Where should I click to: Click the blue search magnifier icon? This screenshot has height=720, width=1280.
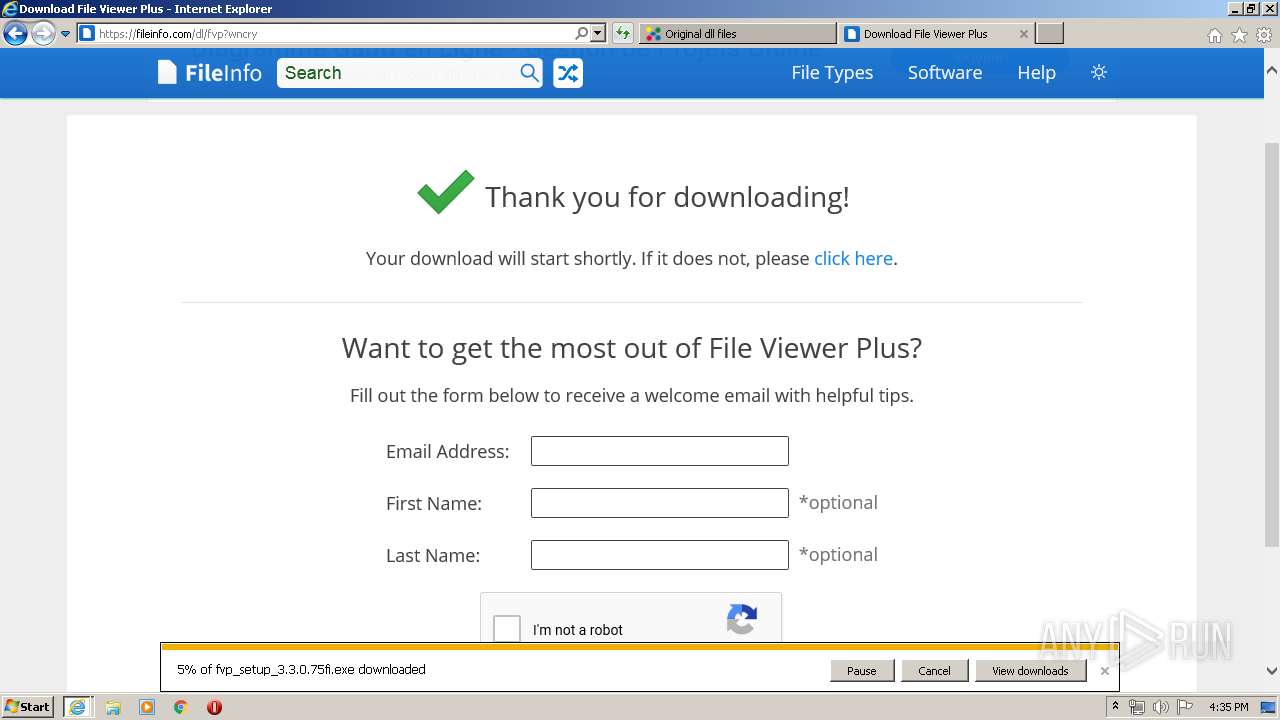tap(530, 73)
